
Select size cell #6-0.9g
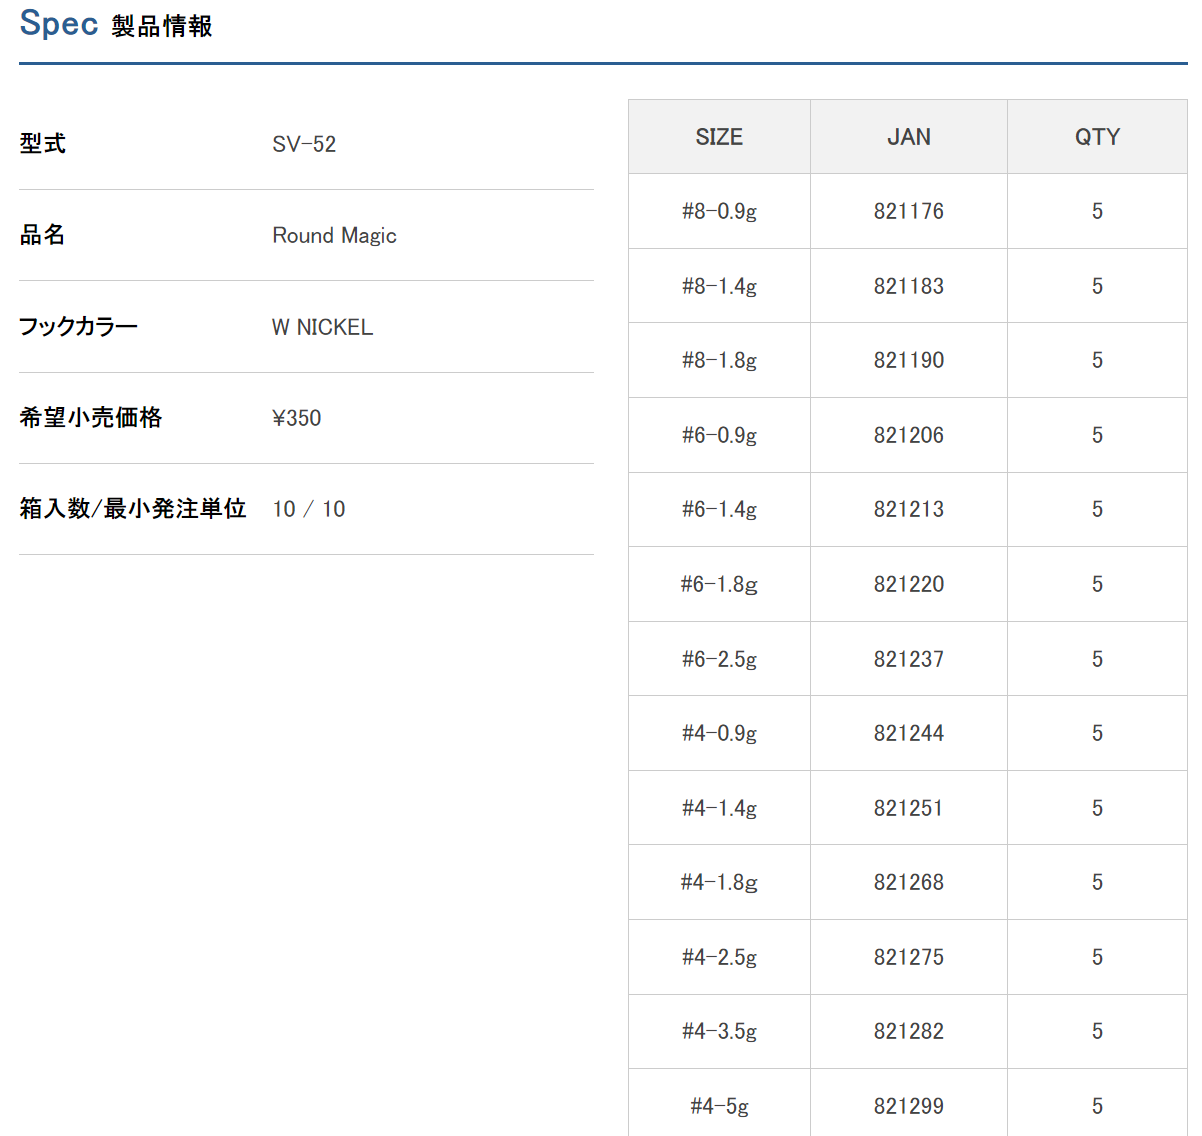pos(719,435)
